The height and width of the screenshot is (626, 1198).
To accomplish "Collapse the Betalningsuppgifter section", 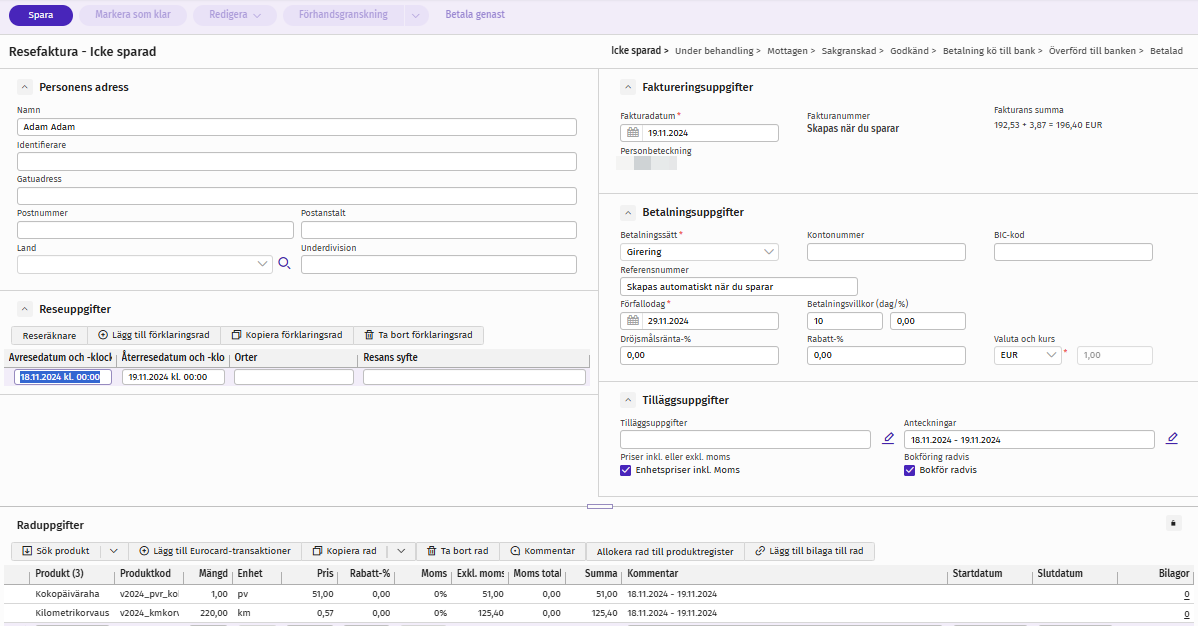I will [x=627, y=212].
